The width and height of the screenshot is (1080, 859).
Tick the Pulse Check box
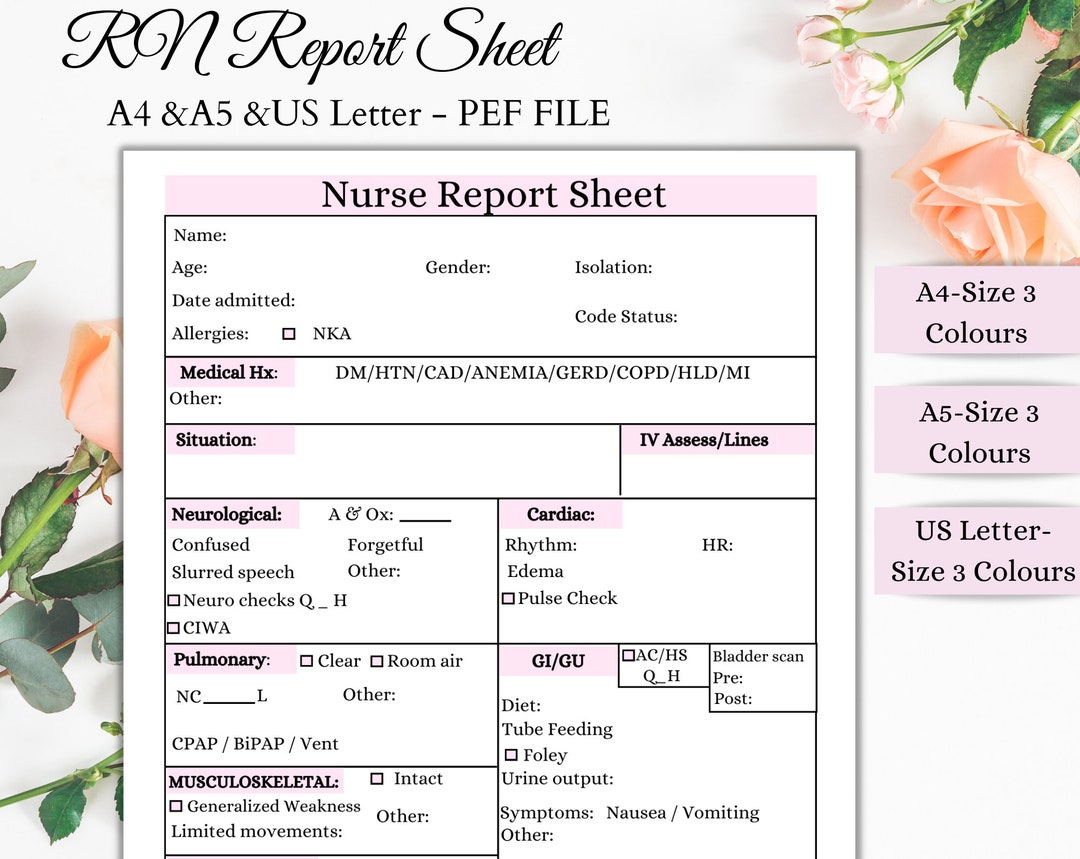pyautogui.click(x=507, y=598)
